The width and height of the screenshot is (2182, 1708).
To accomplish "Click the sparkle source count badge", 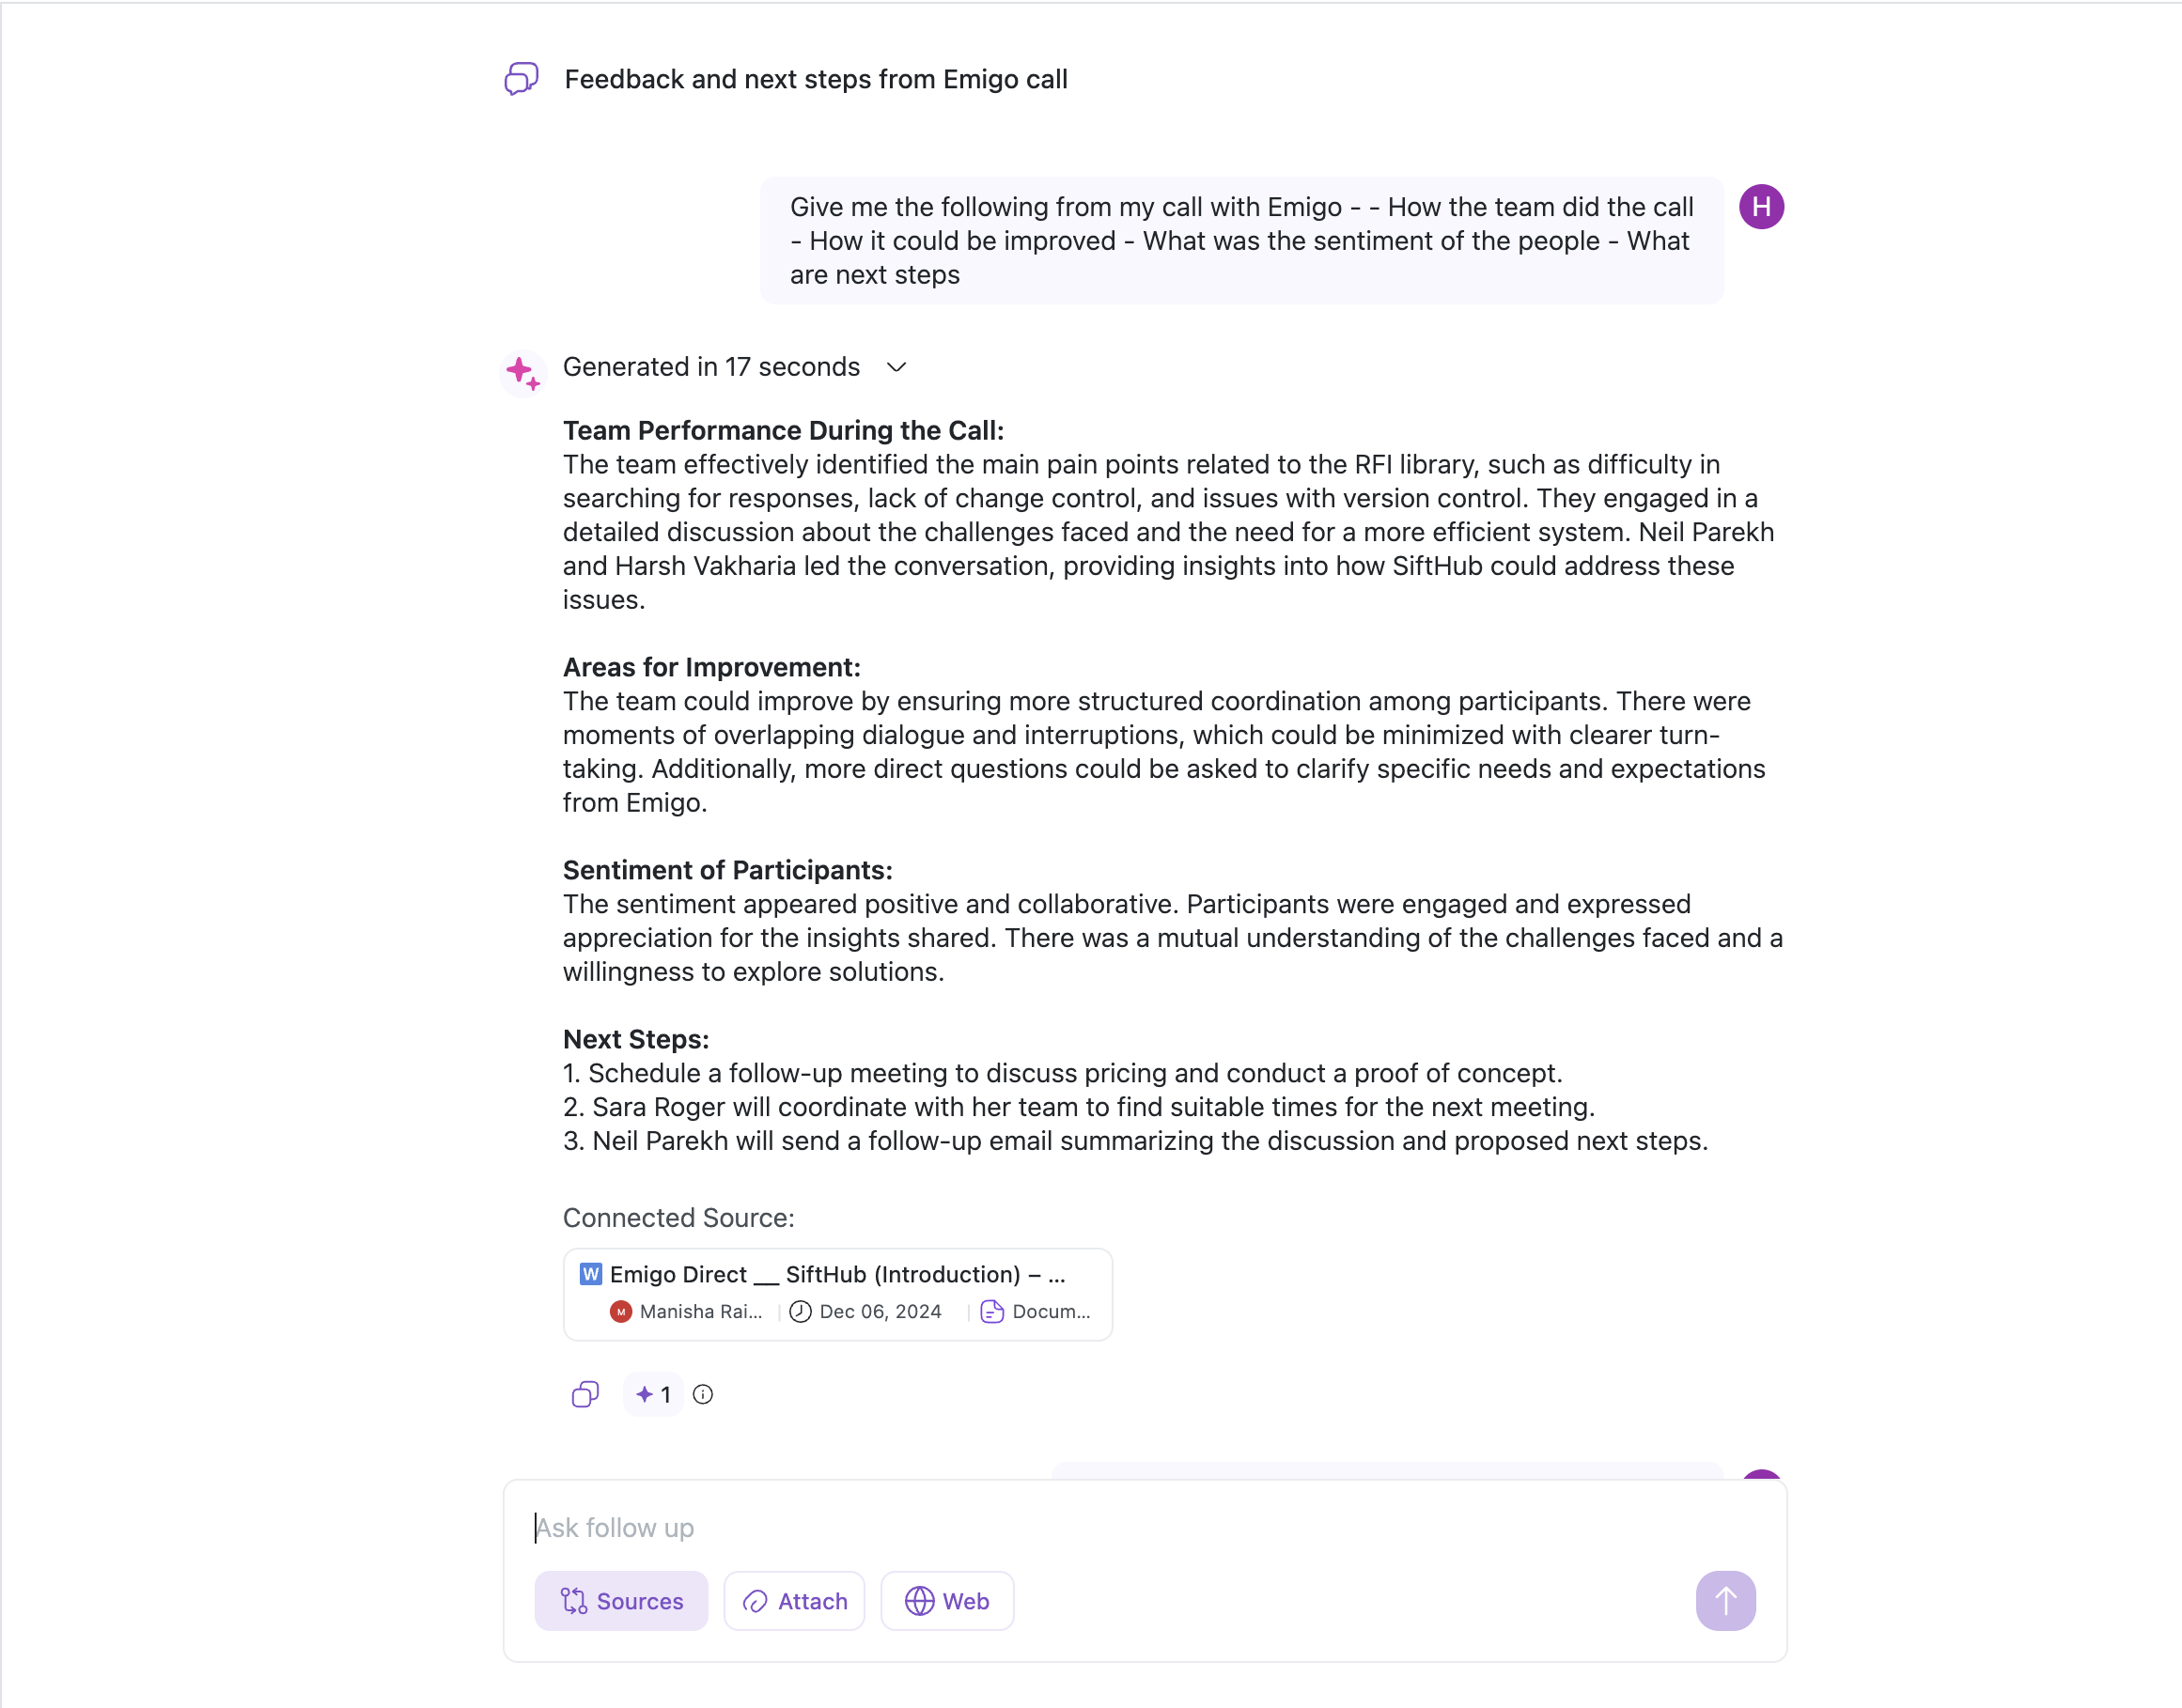I will coord(653,1394).
